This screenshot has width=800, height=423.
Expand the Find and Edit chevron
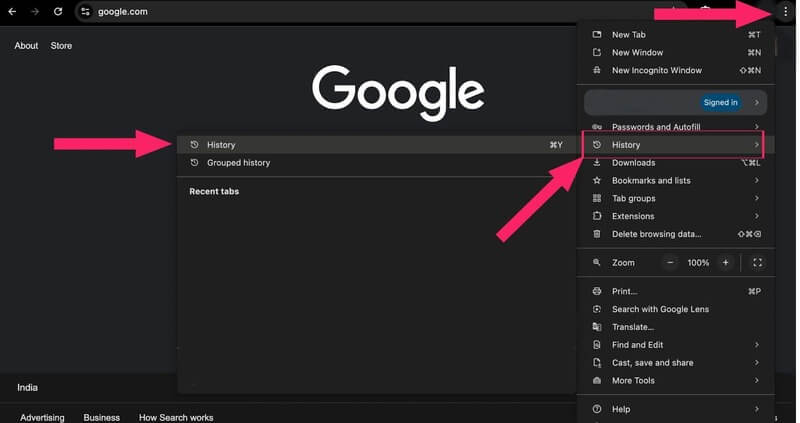(x=757, y=345)
